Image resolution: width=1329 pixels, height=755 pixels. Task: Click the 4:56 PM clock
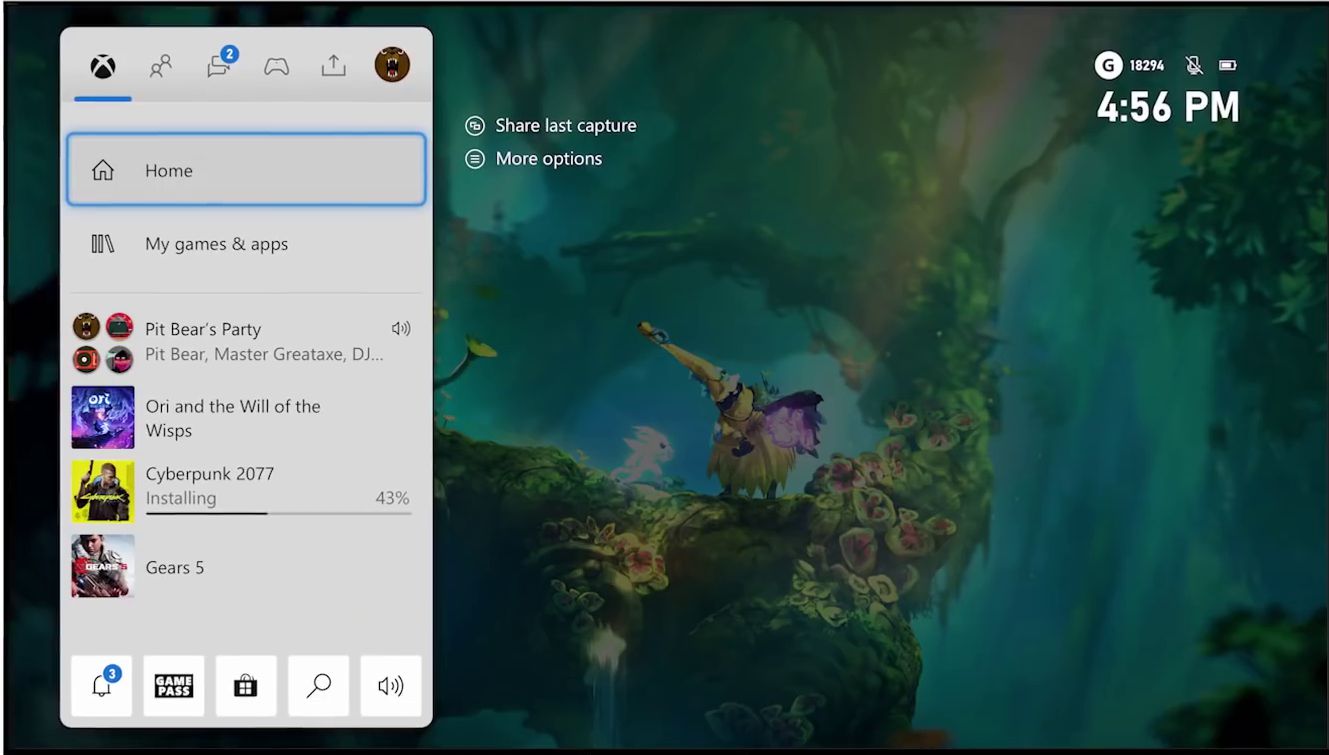[1168, 107]
